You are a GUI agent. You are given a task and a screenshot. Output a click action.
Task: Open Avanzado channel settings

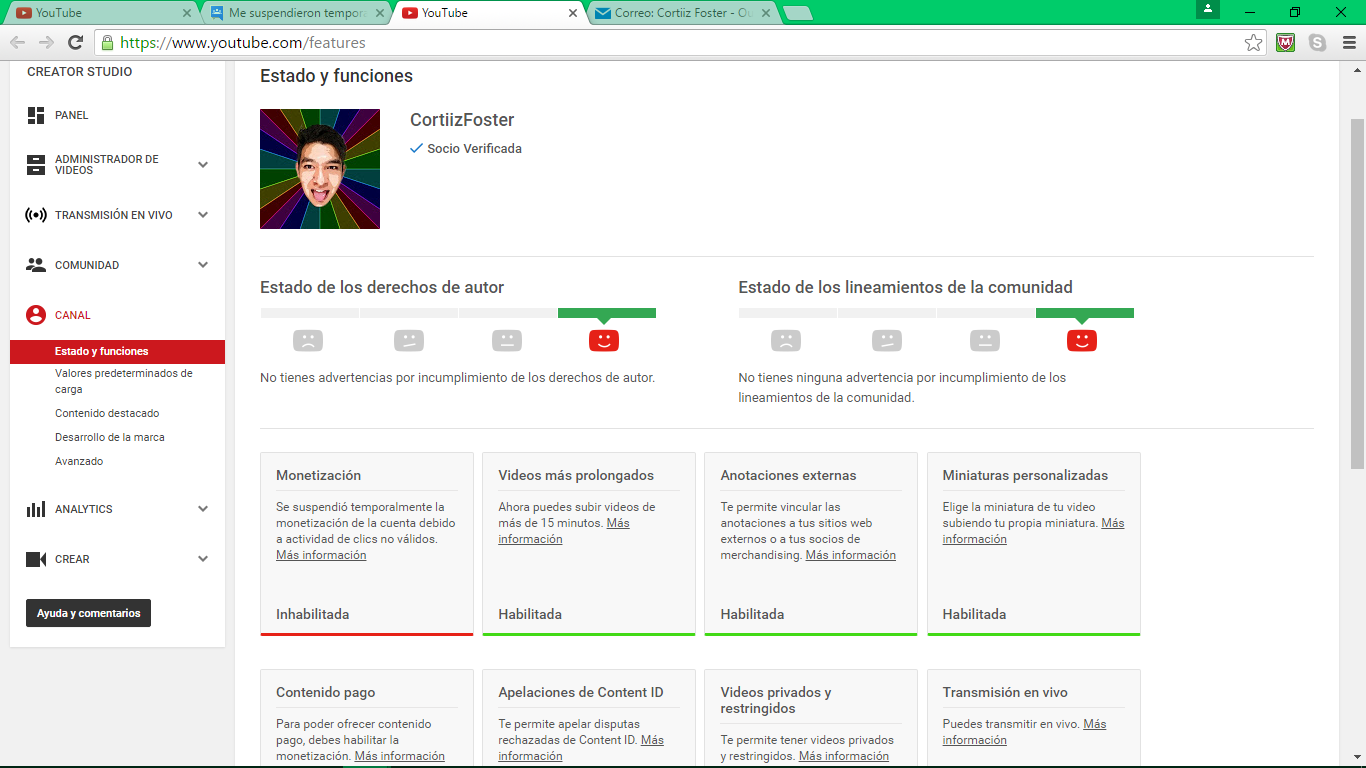click(x=79, y=461)
